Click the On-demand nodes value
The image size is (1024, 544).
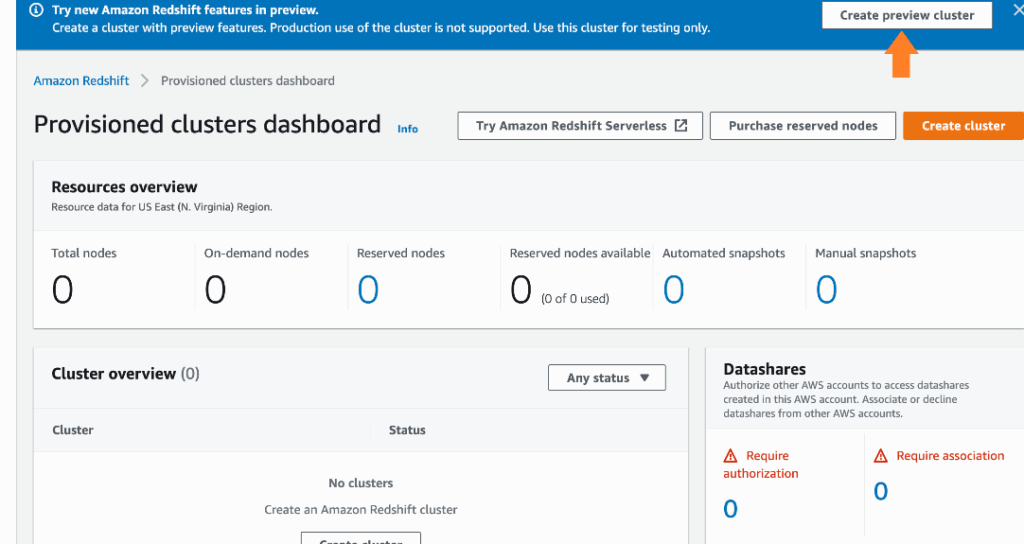coord(215,289)
